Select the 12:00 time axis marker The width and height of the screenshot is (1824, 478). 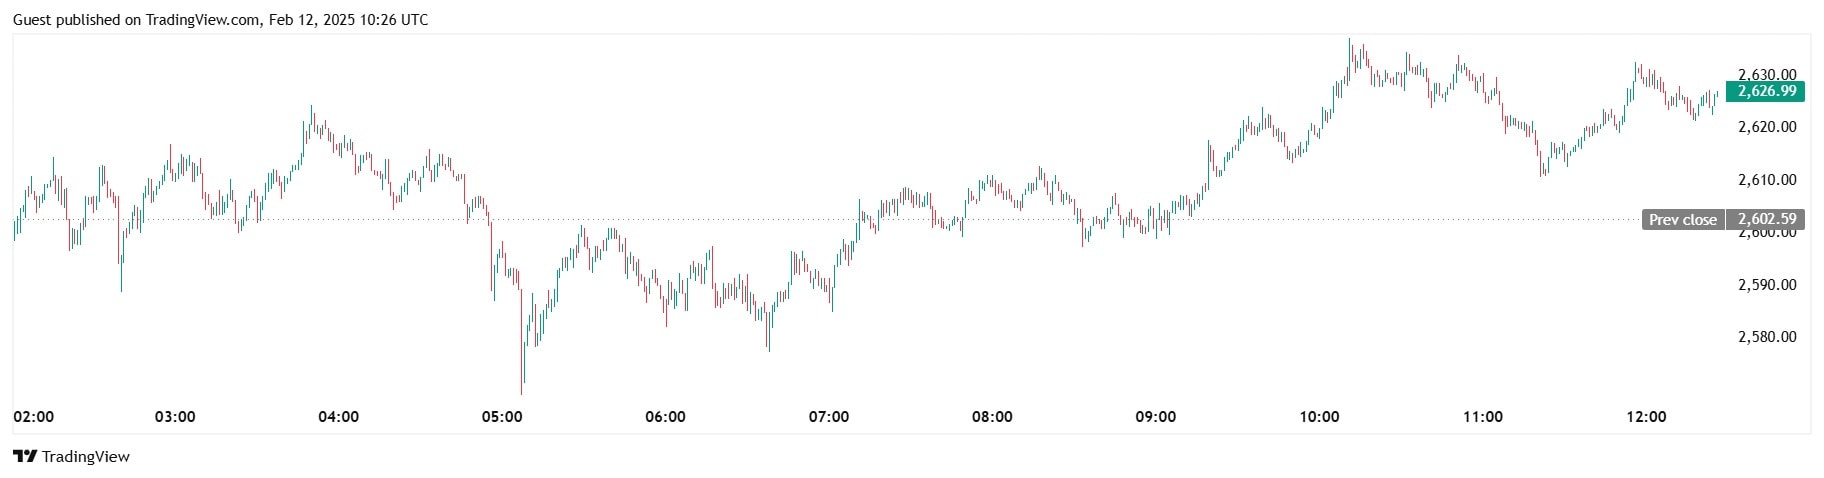click(1646, 417)
